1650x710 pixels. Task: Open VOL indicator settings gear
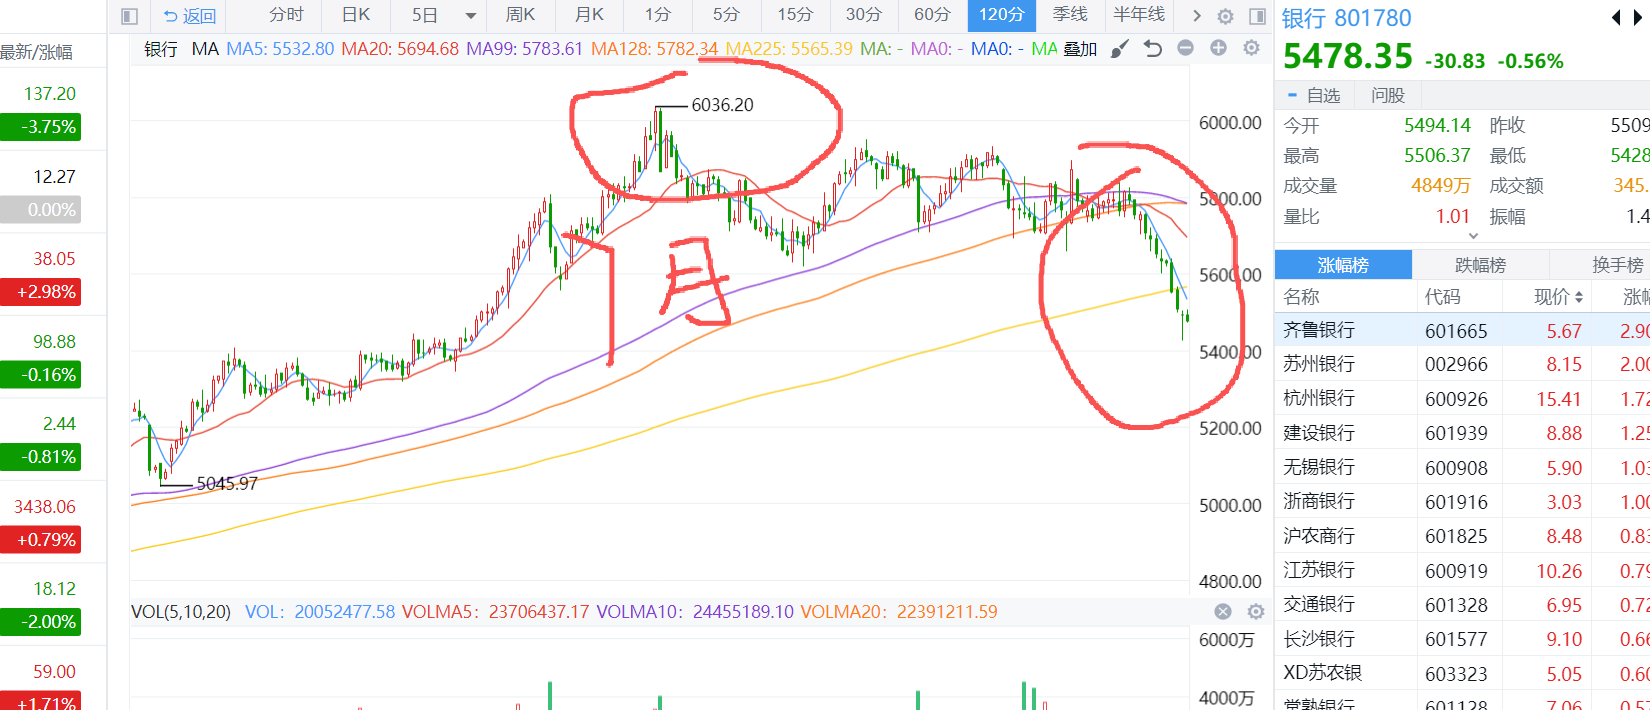(x=1256, y=611)
